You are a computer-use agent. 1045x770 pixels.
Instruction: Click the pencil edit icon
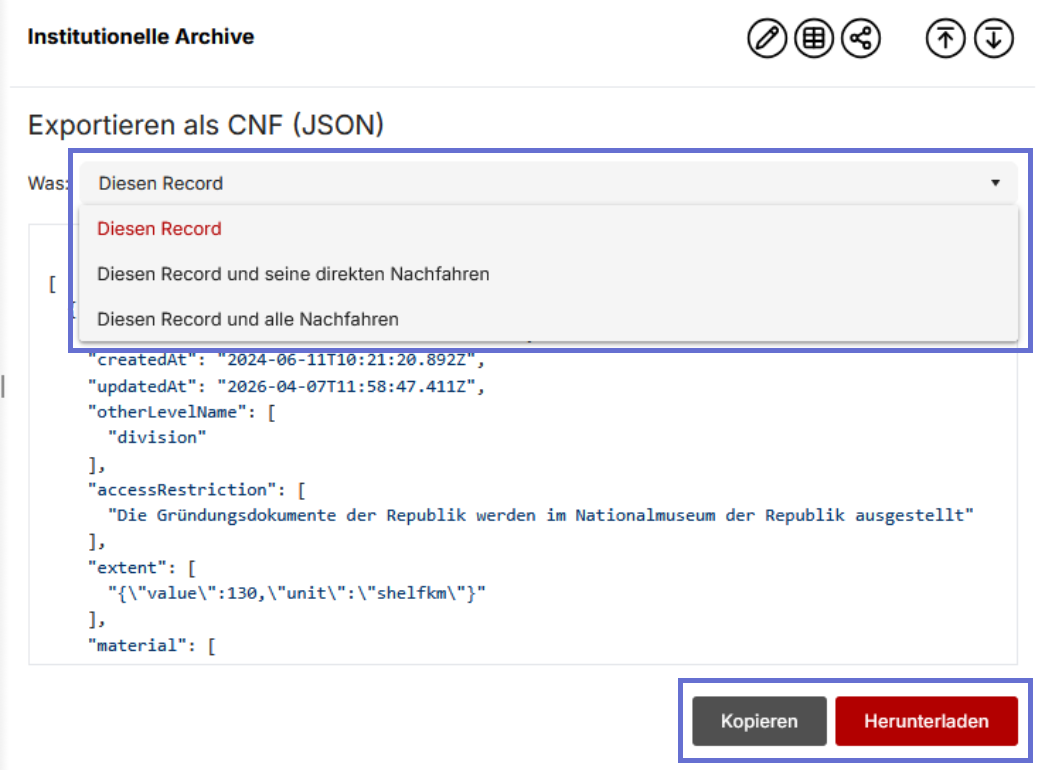(x=766, y=38)
